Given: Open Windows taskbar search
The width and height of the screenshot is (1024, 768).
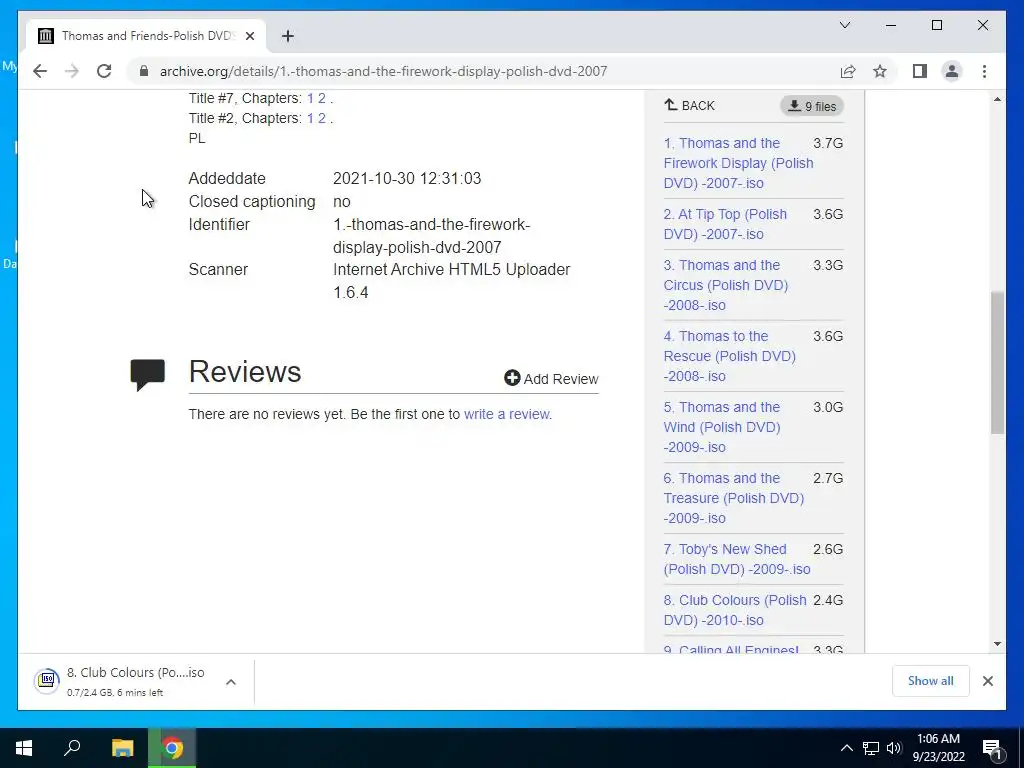Looking at the screenshot, I should (x=72, y=748).
